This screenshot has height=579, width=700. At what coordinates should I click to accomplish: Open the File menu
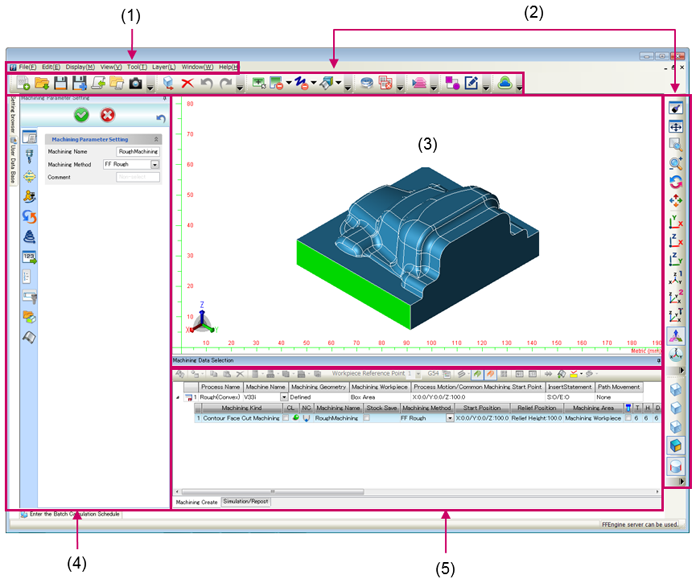[x=27, y=67]
